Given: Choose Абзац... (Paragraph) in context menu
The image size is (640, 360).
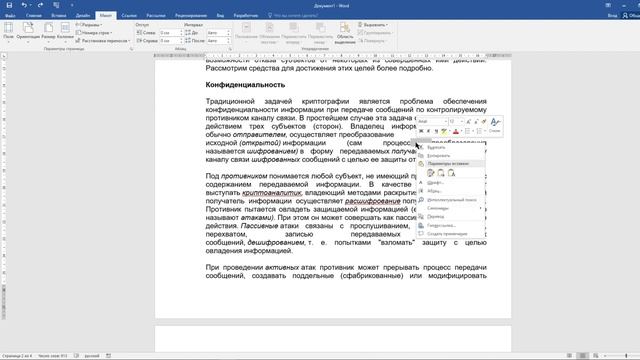Looking at the screenshot, I should coord(451,191).
